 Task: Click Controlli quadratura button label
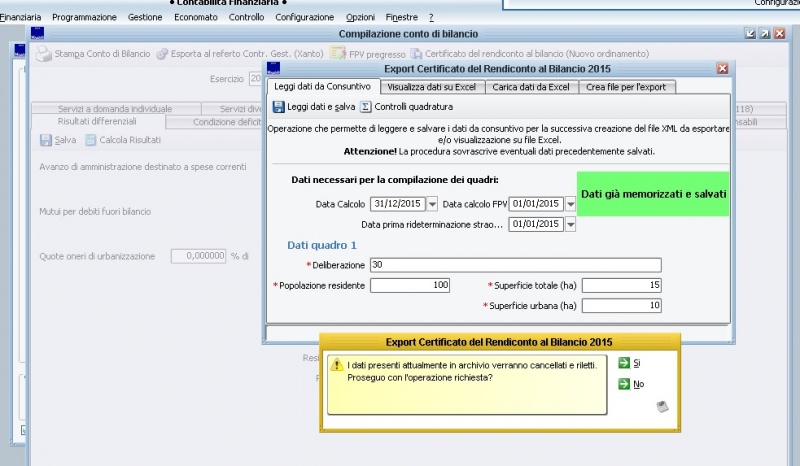414,107
